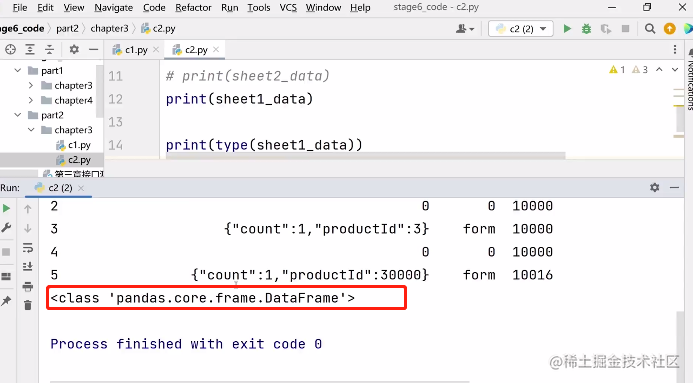693x383 pixels.
Task: Toggle Scroll to End in console
Action: click(x=27, y=266)
